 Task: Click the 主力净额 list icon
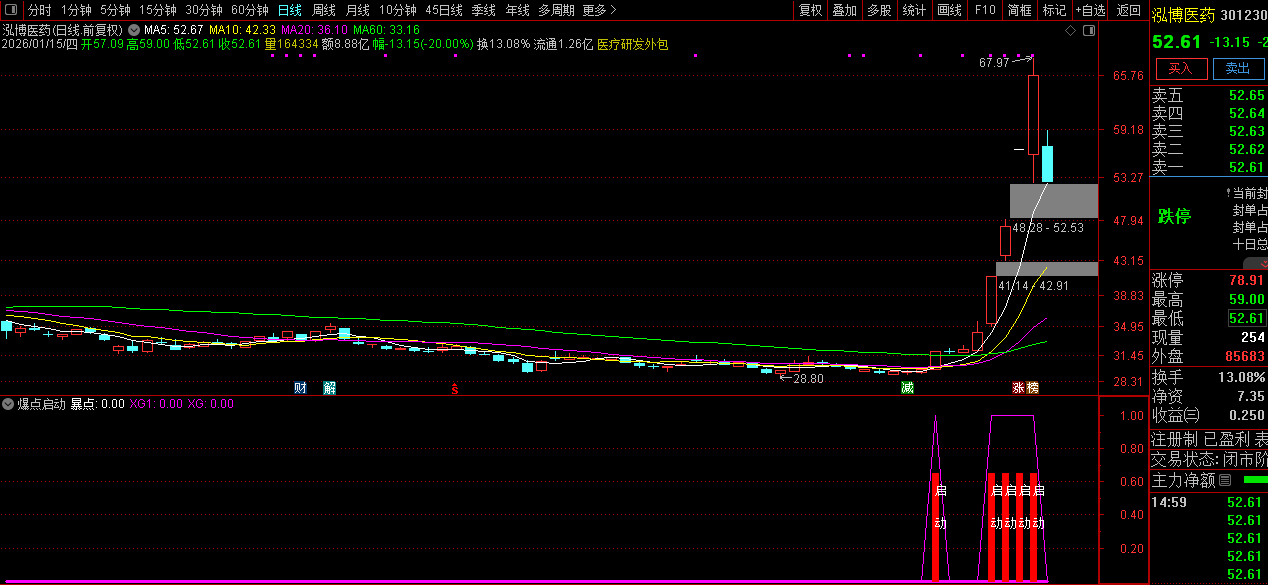1224,480
